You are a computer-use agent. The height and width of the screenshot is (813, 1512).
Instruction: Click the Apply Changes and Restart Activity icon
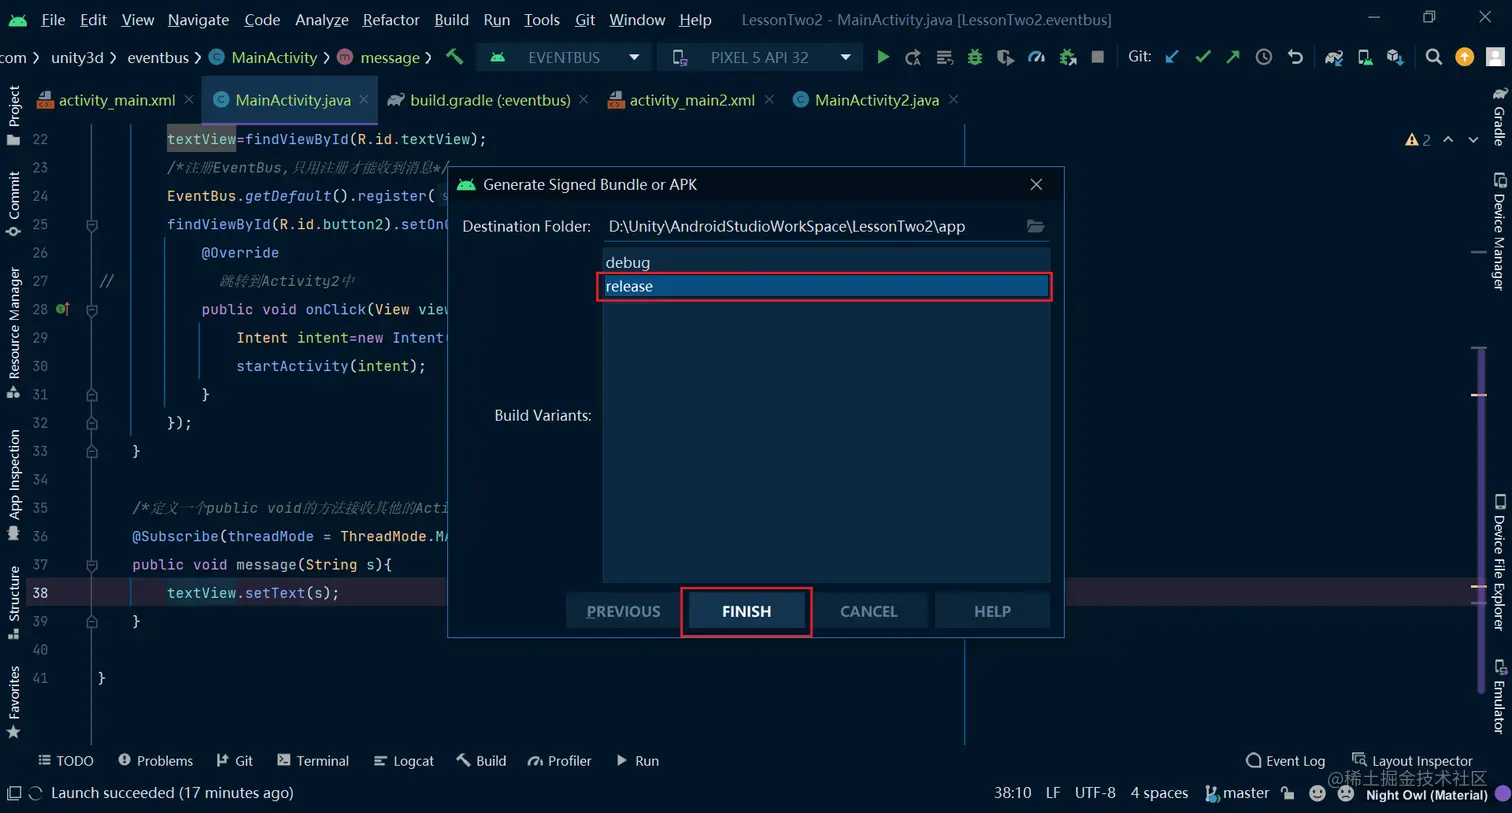click(913, 58)
